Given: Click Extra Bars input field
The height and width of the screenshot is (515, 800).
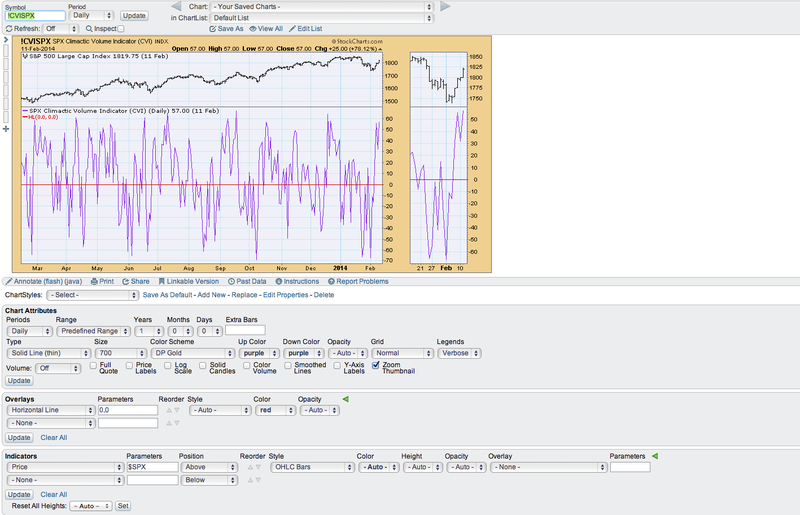Looking at the screenshot, I should (x=245, y=331).
